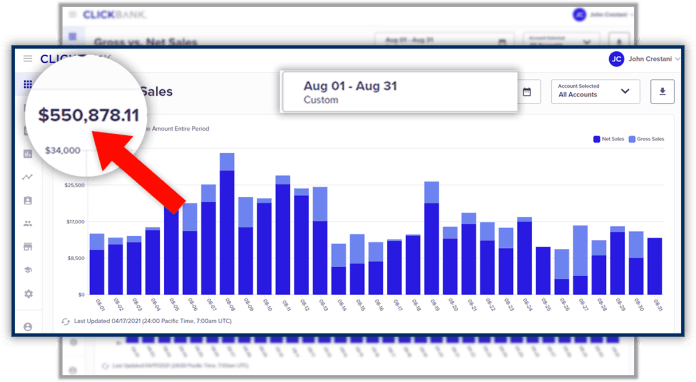Open the hamburger menu icon
Screen dimensions: 696x382
[x=28, y=59]
